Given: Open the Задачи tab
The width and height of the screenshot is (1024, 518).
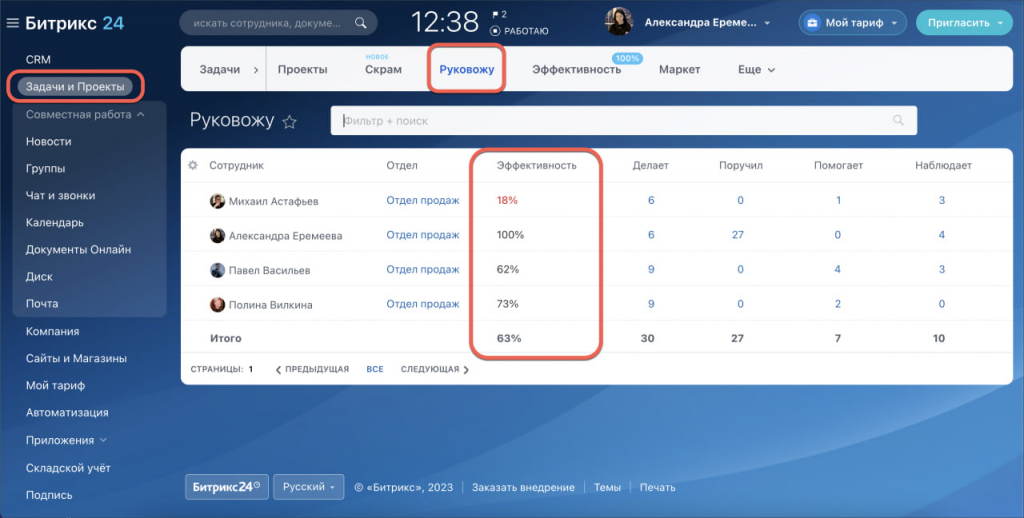Looking at the screenshot, I should tap(219, 69).
